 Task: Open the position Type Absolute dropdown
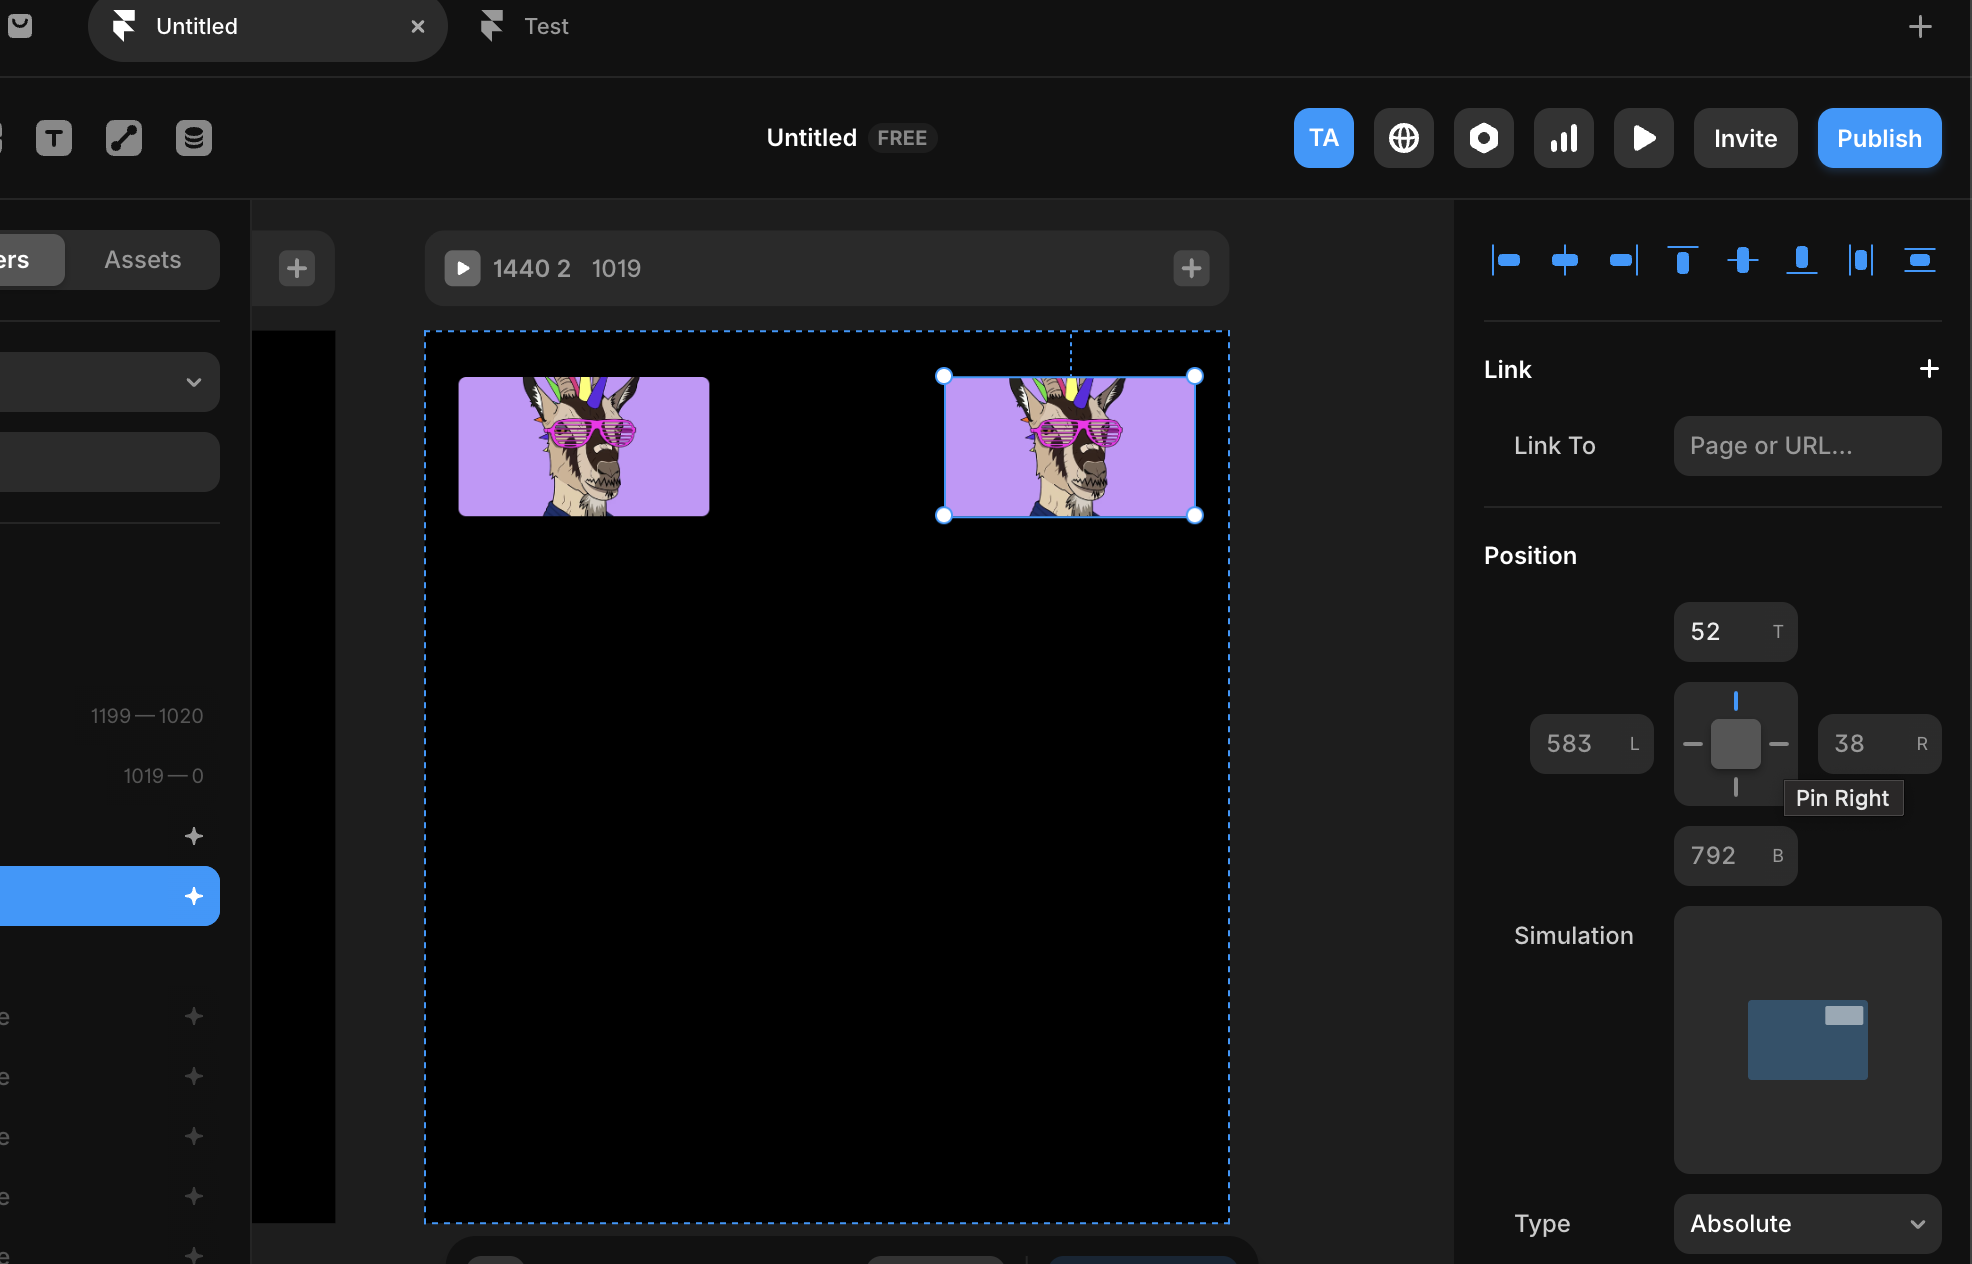[x=1807, y=1223]
